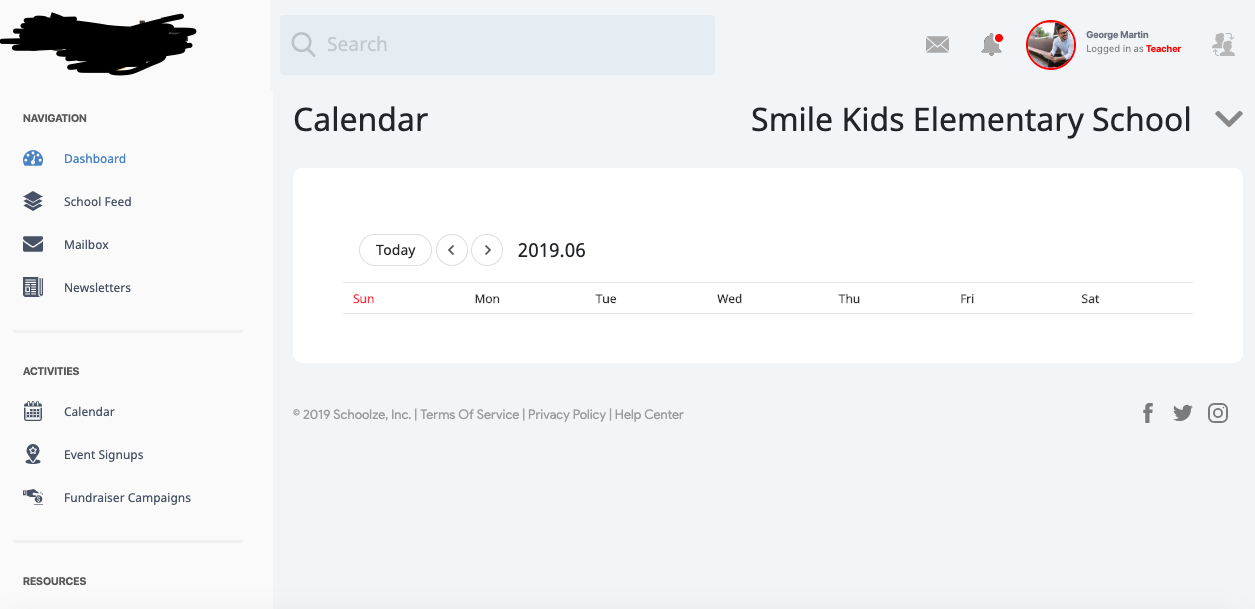Screen dimensions: 1255x609
Task: Open the Instagram icon in the footer
Action: 1218,412
